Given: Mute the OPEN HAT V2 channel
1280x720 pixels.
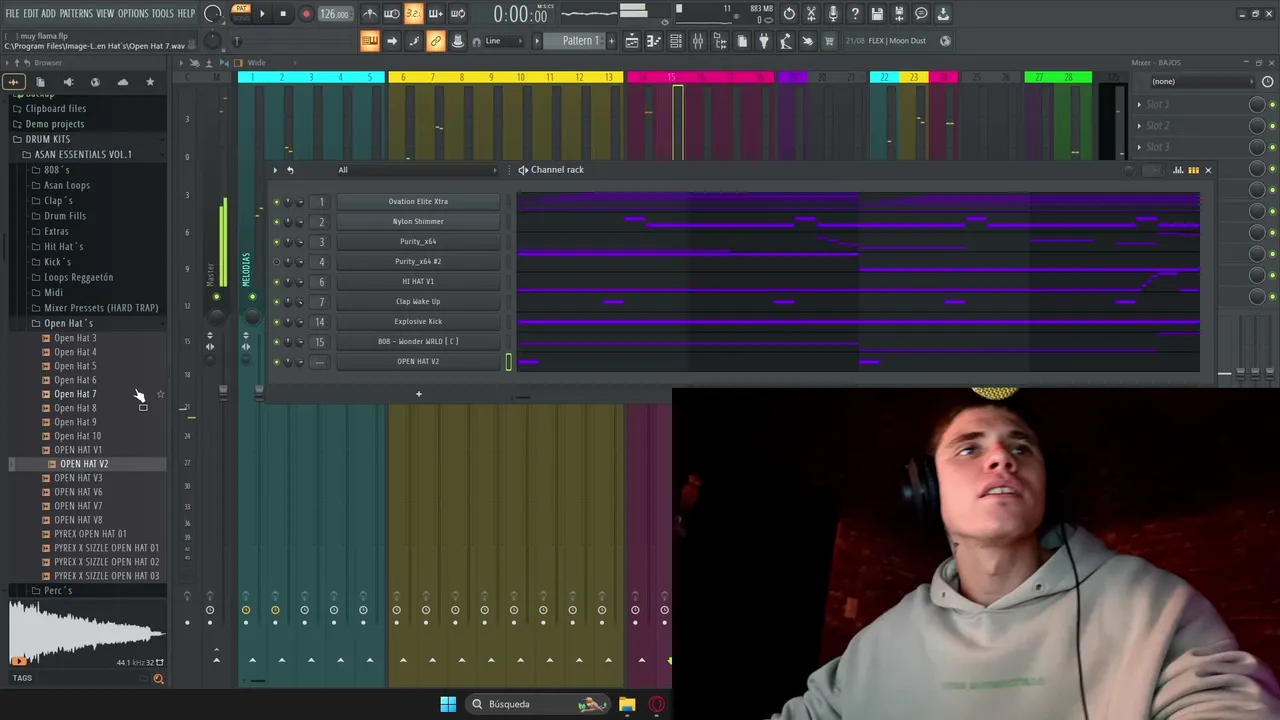Looking at the screenshot, I should [x=277, y=362].
